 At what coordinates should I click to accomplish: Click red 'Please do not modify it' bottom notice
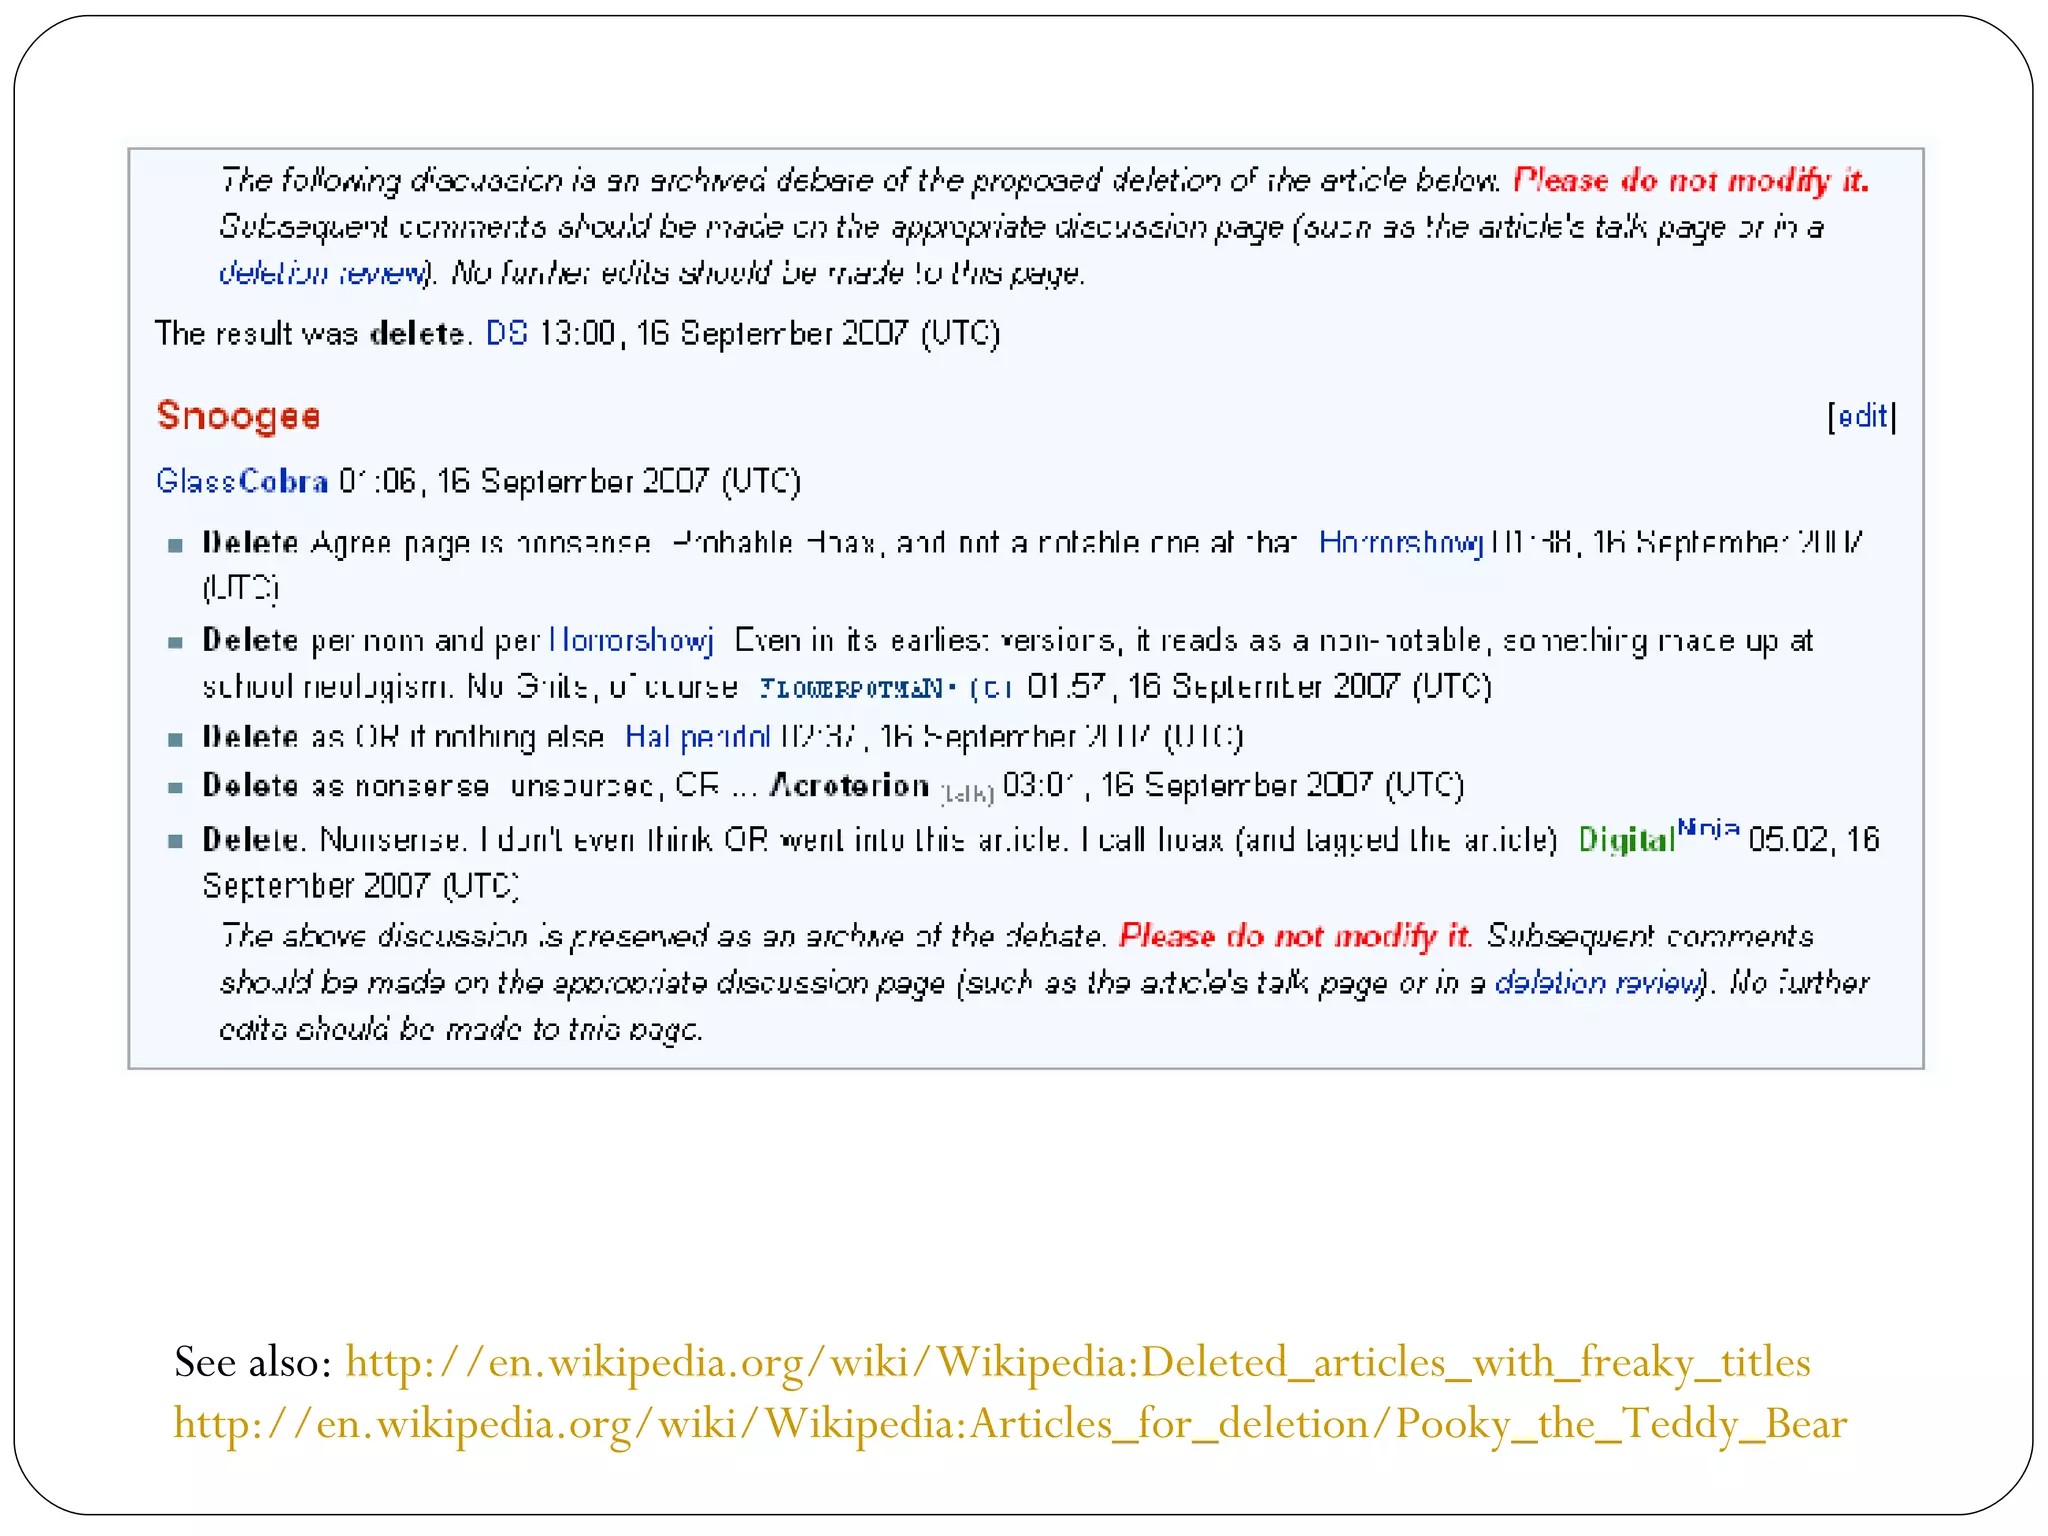tap(1295, 936)
